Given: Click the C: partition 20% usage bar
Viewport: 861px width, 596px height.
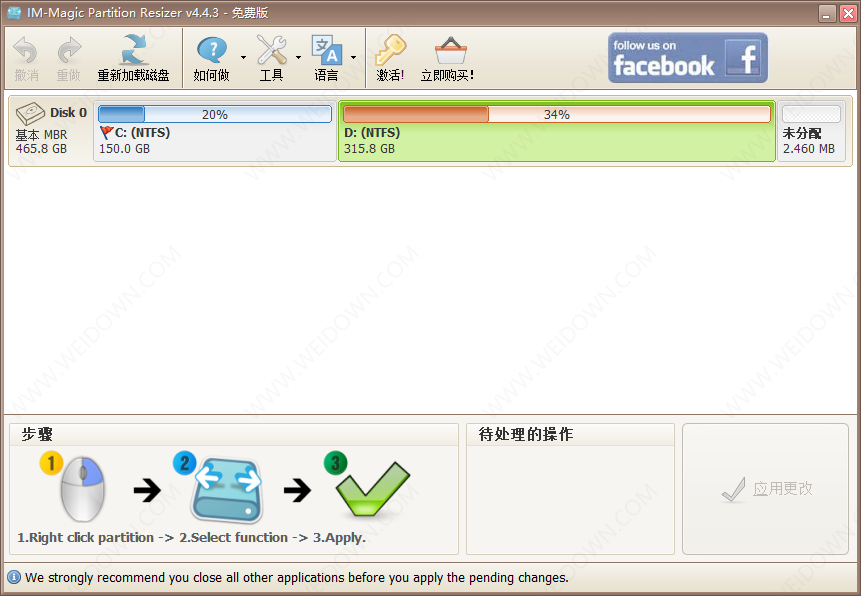Looking at the screenshot, I should coord(215,114).
